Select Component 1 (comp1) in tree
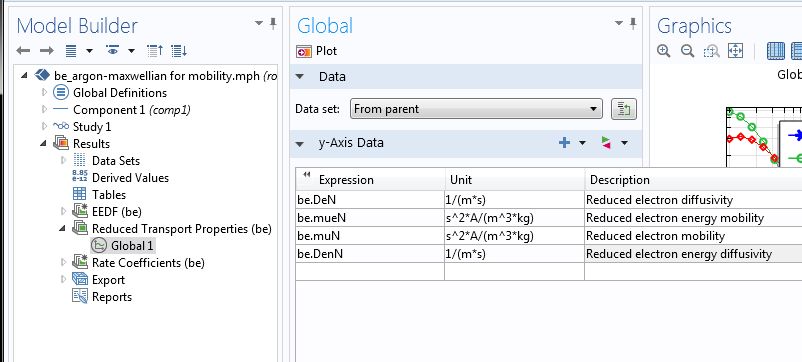The height and width of the screenshot is (362, 802). click(x=131, y=110)
